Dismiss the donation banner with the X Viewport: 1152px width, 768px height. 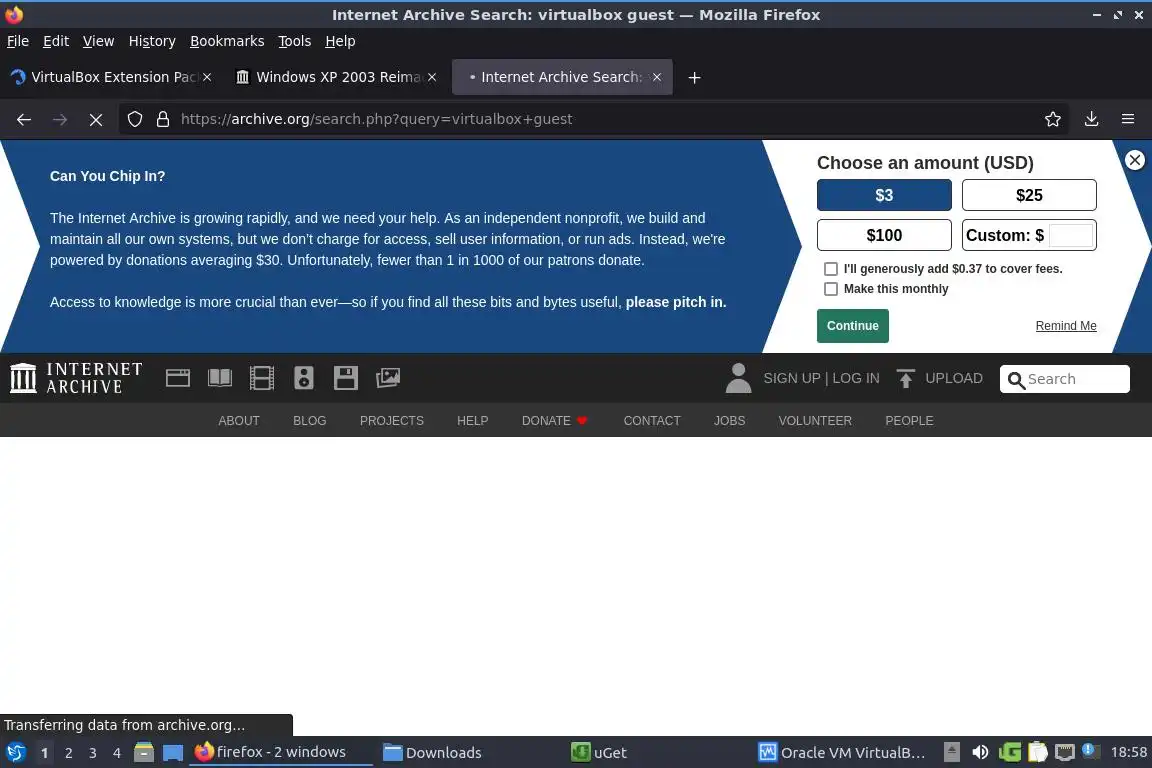1134,160
